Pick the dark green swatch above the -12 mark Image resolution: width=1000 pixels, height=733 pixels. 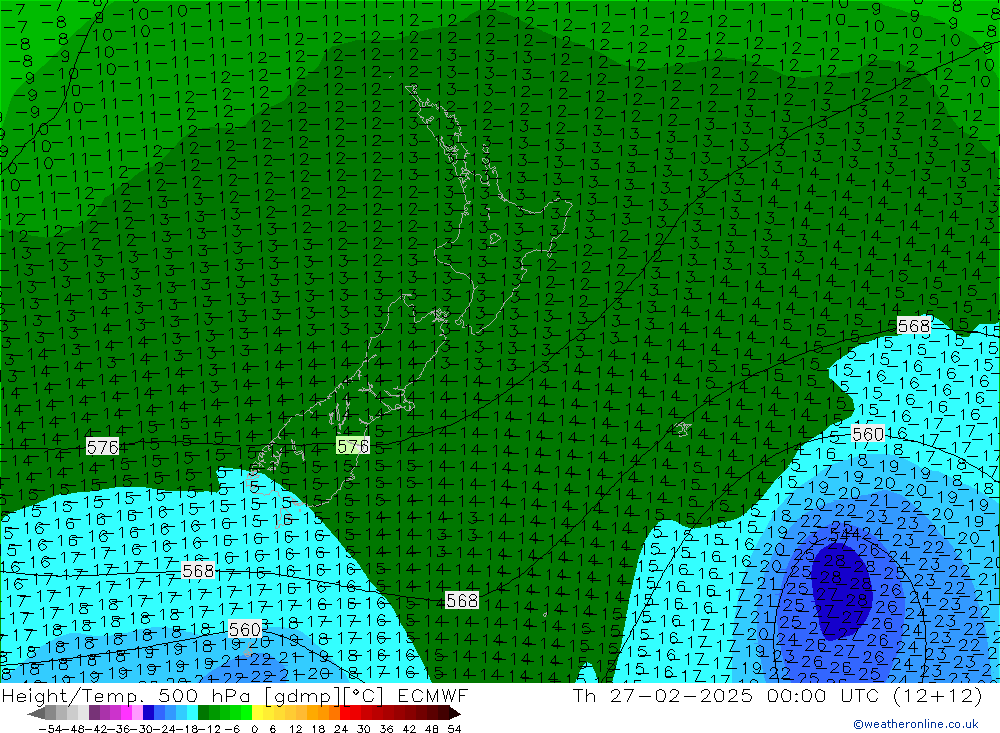tap(203, 714)
